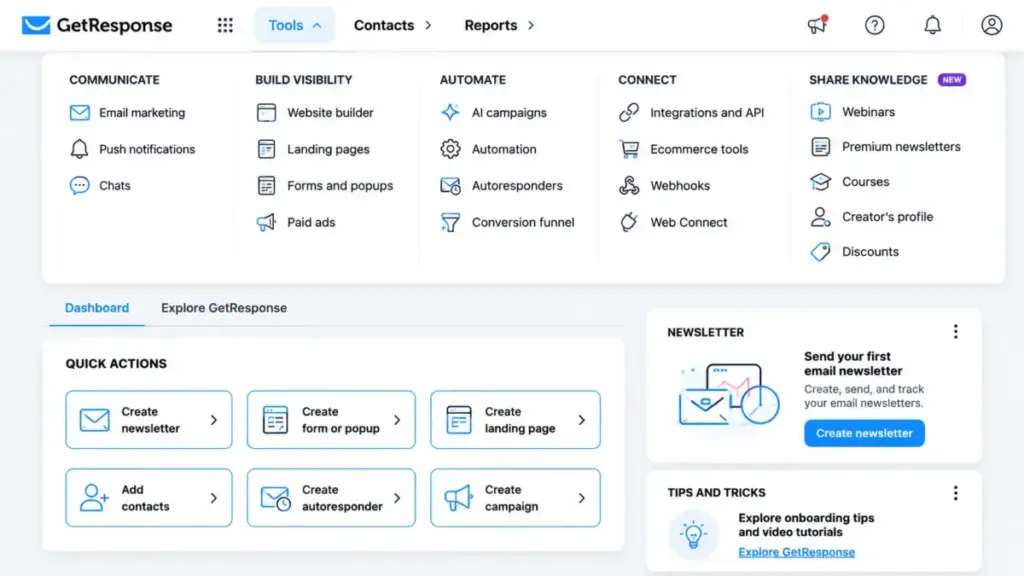1024x576 pixels.
Task: Click Create autoresponder quick action
Action: coord(331,498)
